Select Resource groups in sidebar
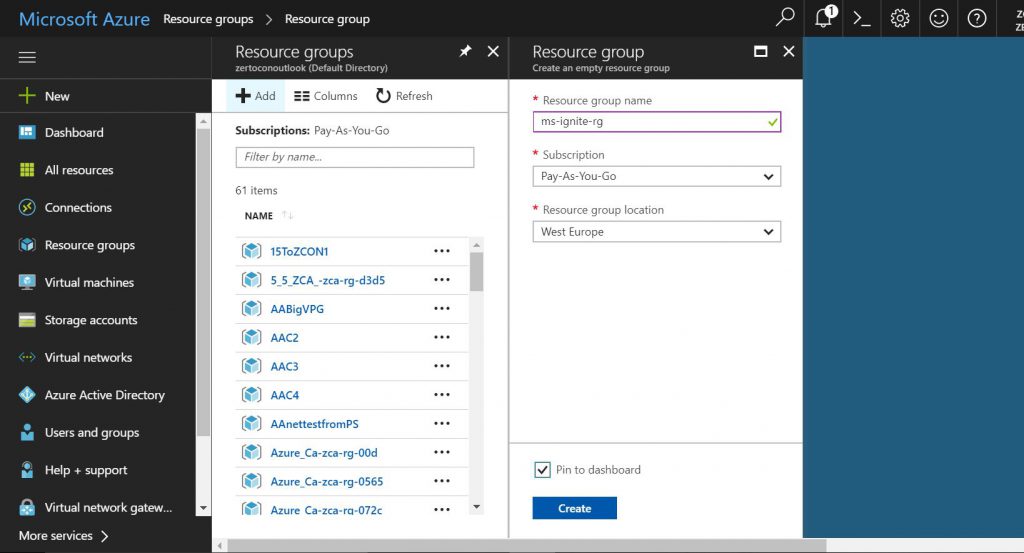Viewport: 1024px width, 553px height. 89,245
